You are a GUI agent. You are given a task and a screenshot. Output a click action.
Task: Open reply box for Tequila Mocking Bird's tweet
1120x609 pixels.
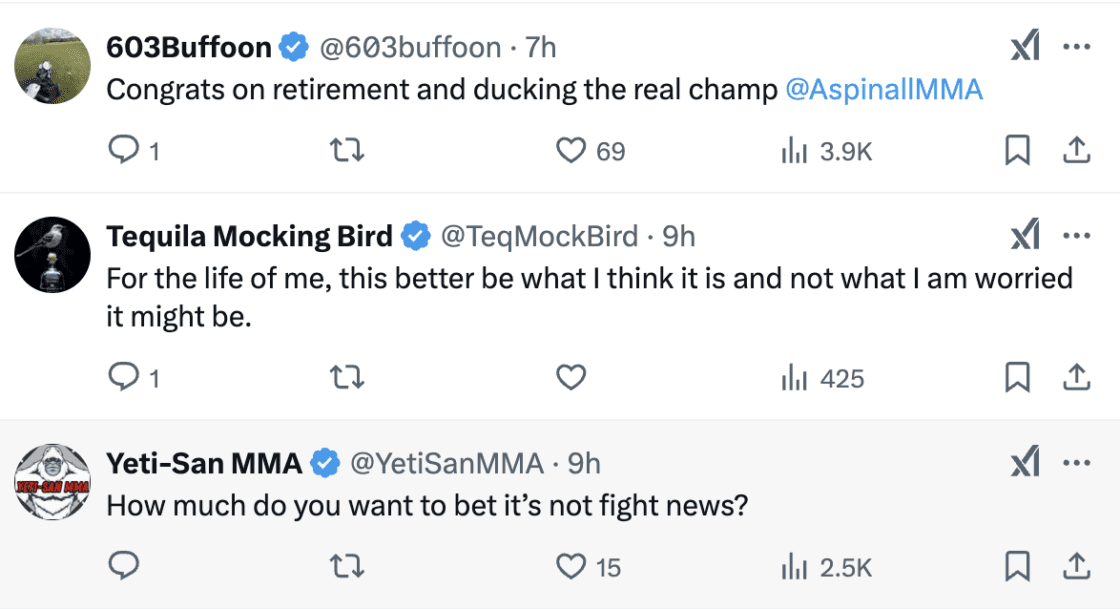[x=124, y=378]
